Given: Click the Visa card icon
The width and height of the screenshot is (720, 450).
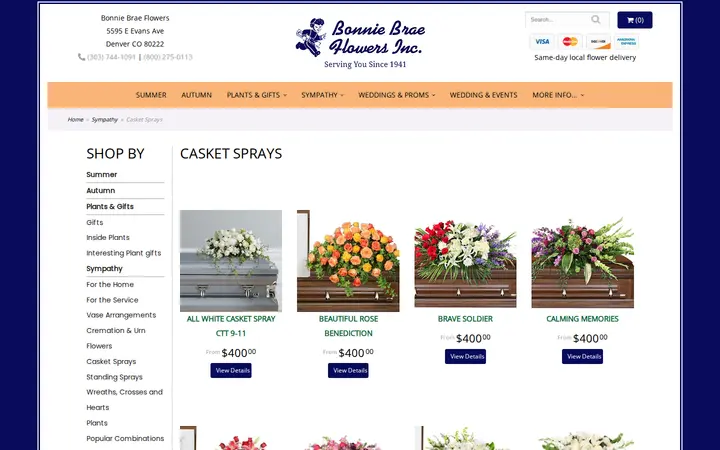Looking at the screenshot, I should pos(542,42).
